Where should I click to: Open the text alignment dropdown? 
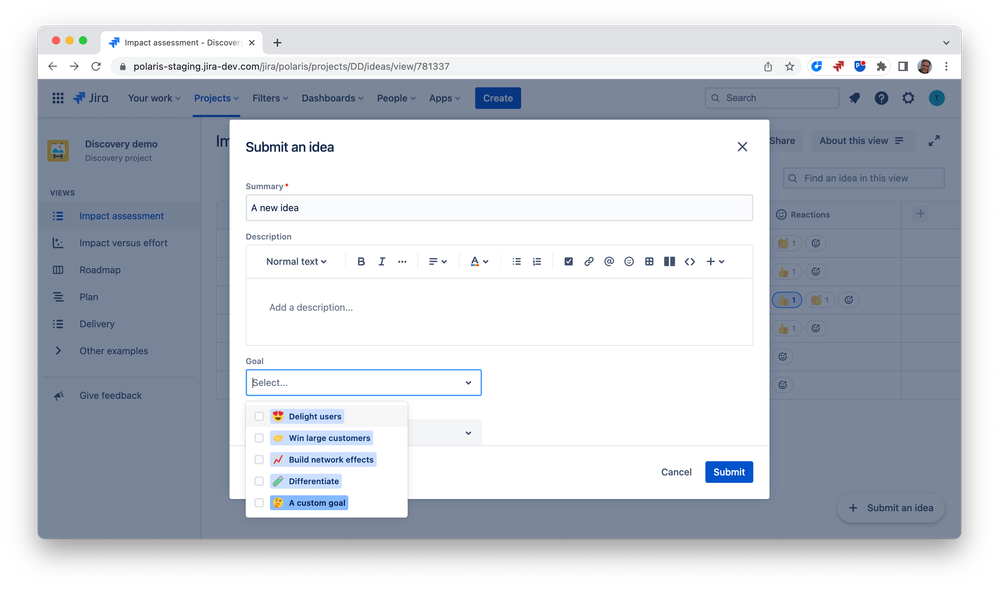438,261
